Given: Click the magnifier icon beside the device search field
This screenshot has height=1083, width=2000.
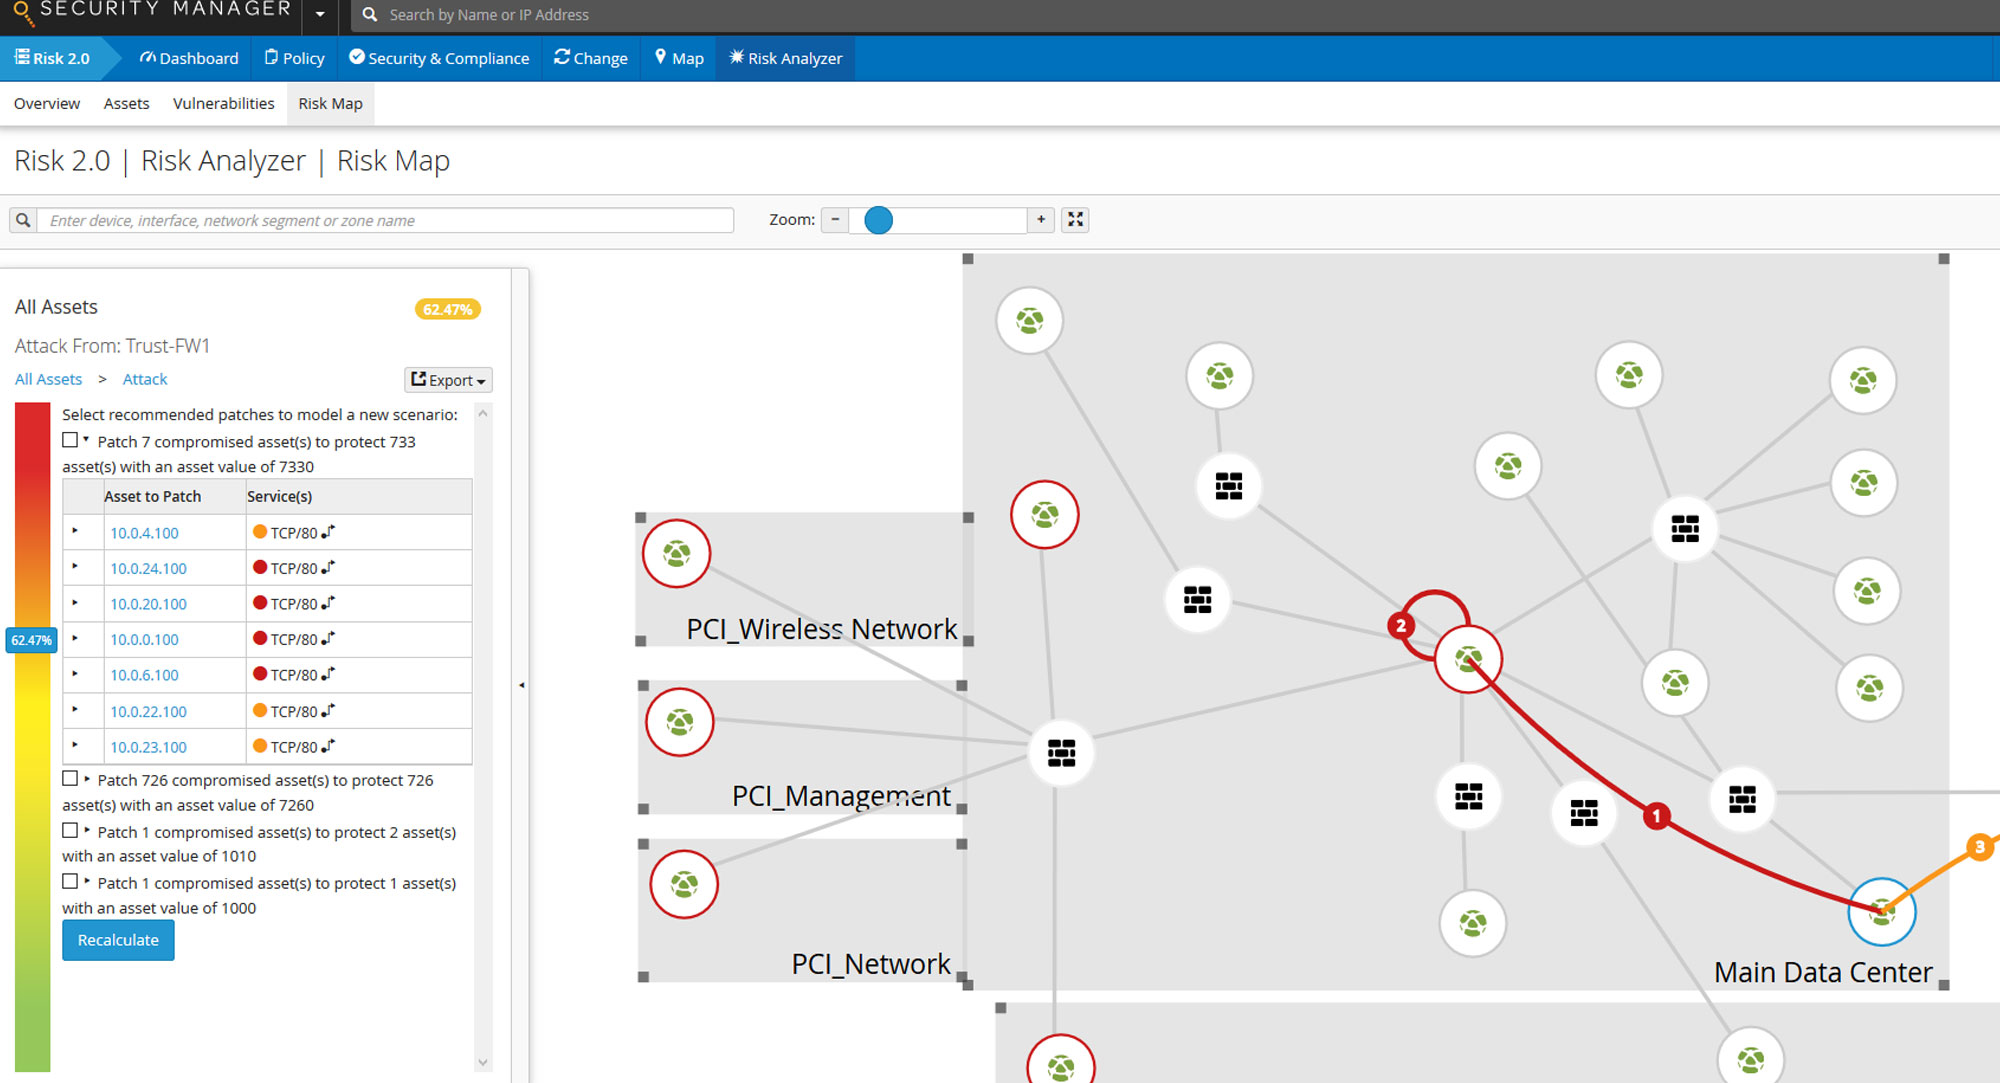Looking at the screenshot, I should (x=22, y=219).
